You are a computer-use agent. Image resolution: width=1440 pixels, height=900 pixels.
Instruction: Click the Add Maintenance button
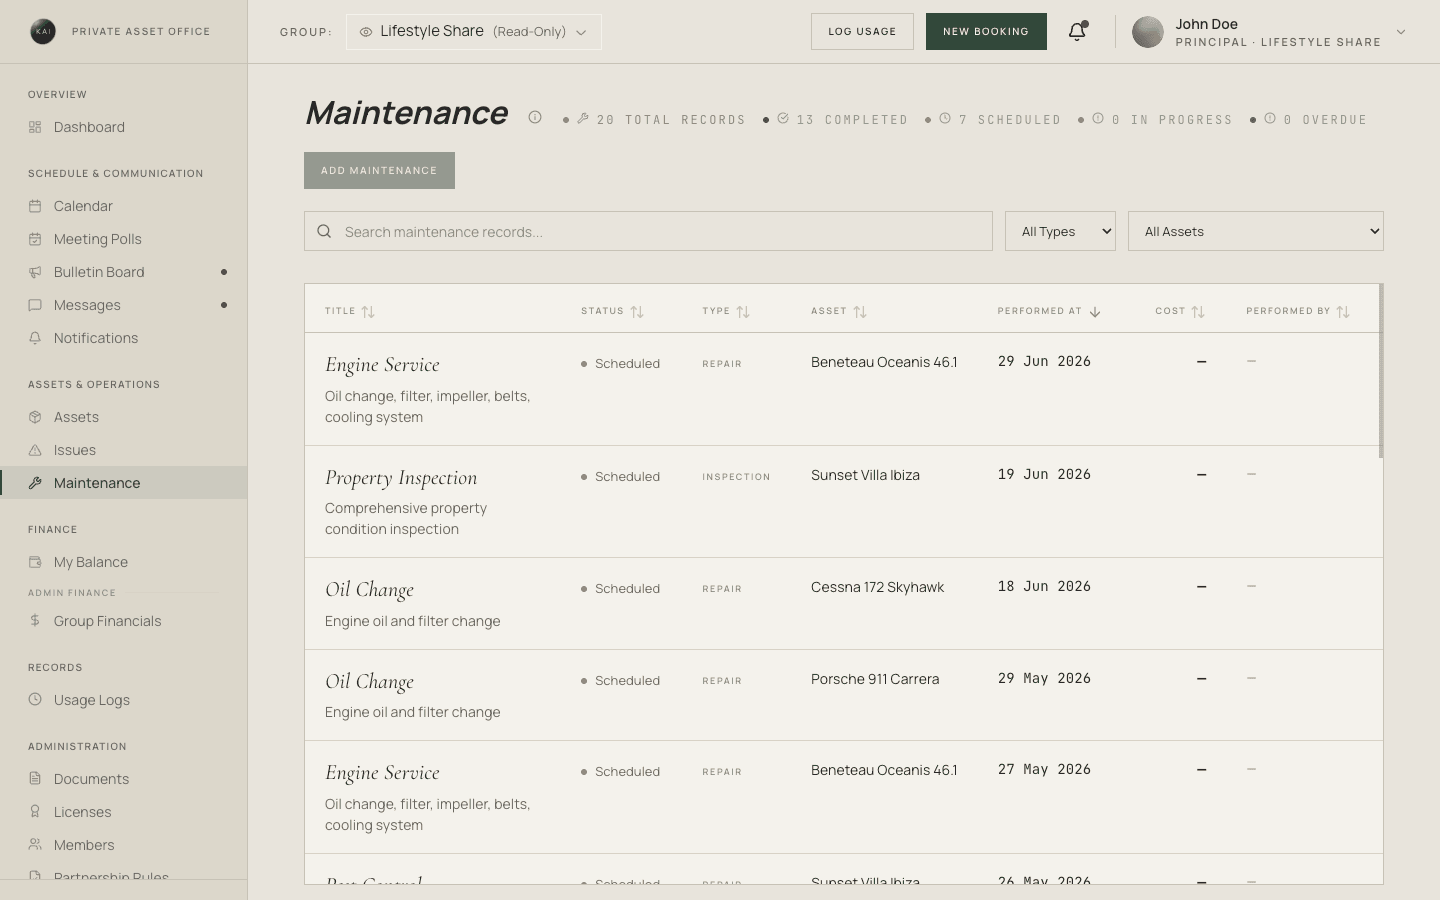(x=379, y=170)
